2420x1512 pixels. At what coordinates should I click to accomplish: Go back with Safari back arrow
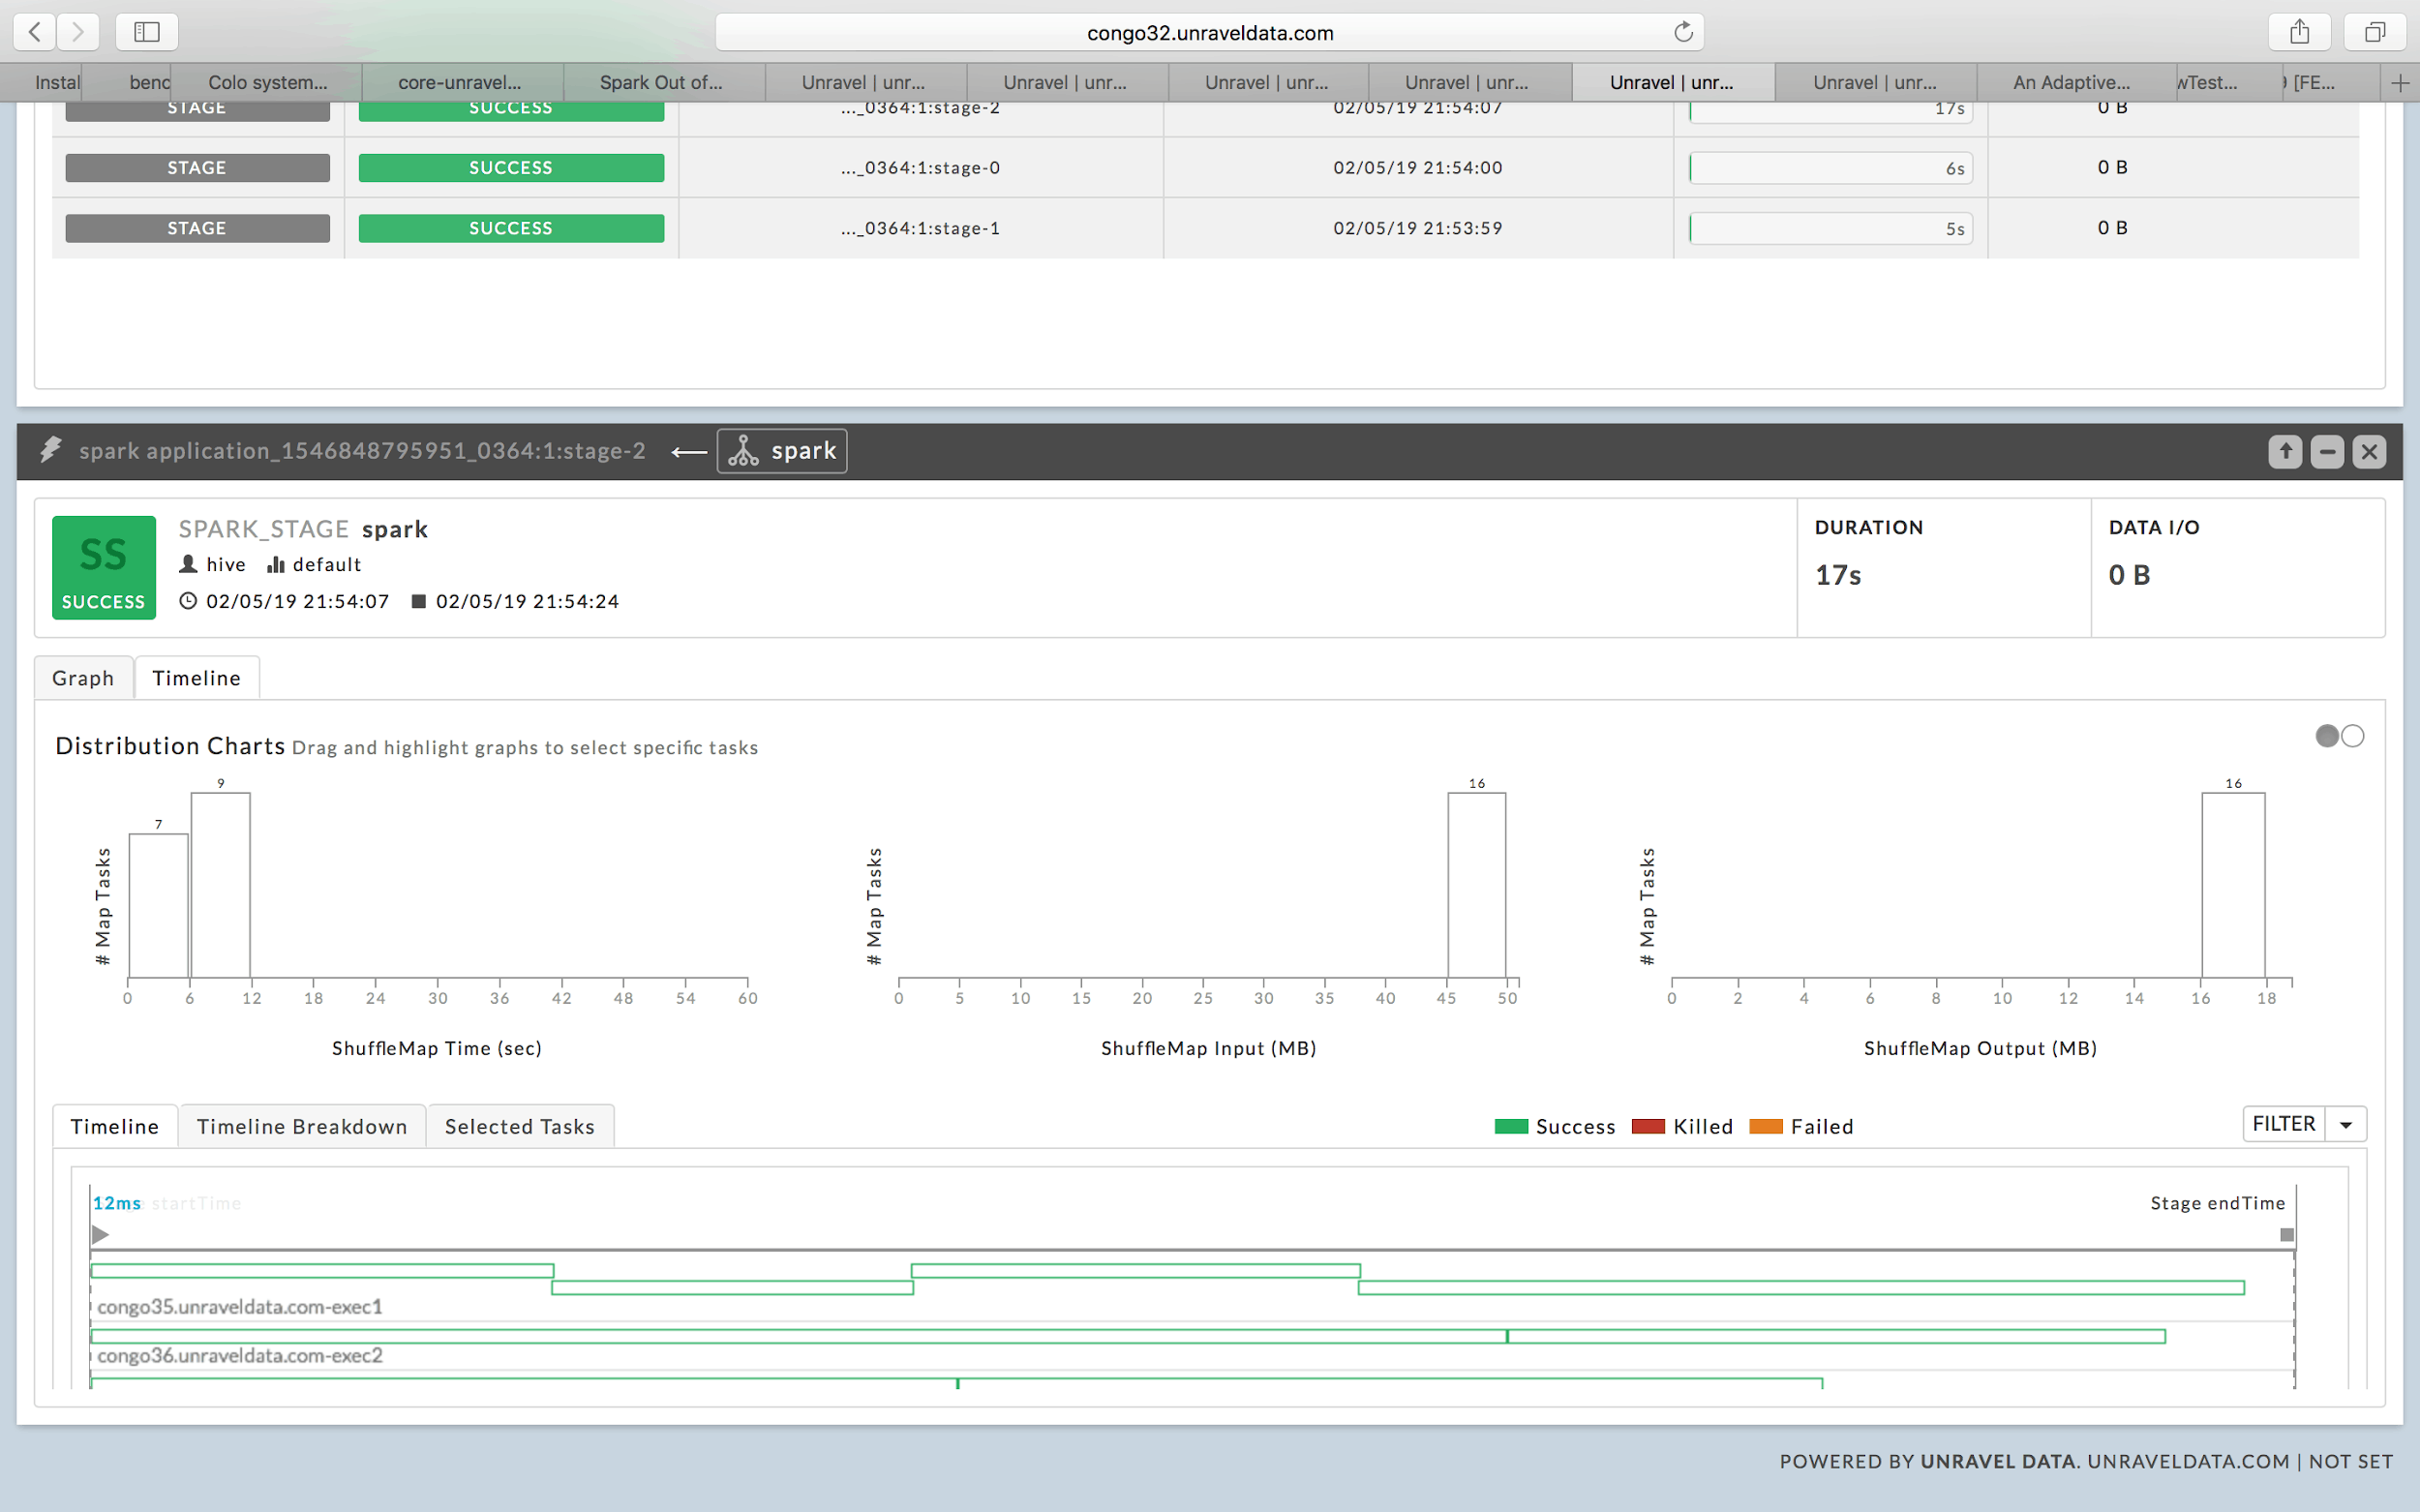coord(35,32)
